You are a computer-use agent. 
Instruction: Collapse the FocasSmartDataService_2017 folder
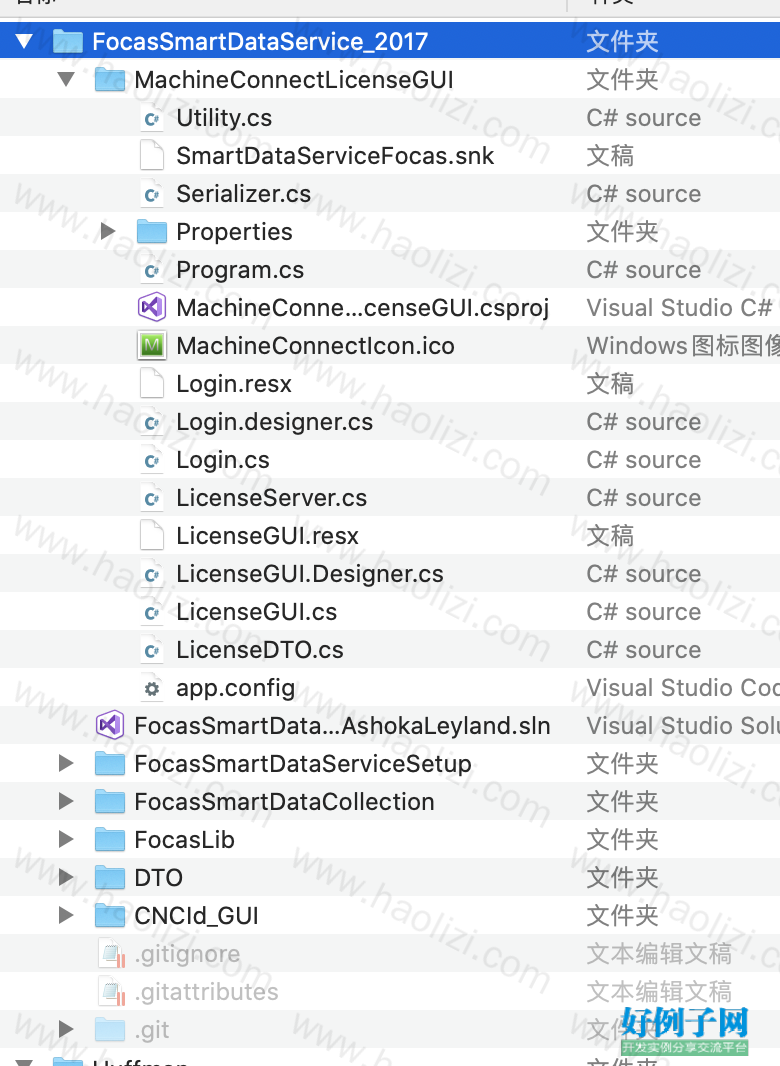pos(24,41)
